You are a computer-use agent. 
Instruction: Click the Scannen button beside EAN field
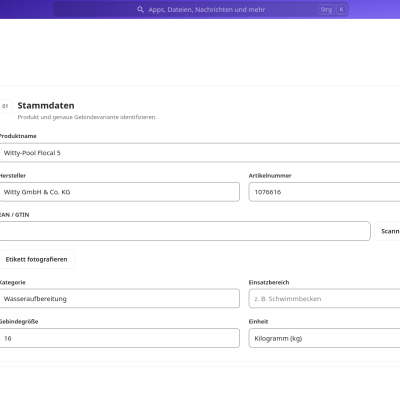387,231
